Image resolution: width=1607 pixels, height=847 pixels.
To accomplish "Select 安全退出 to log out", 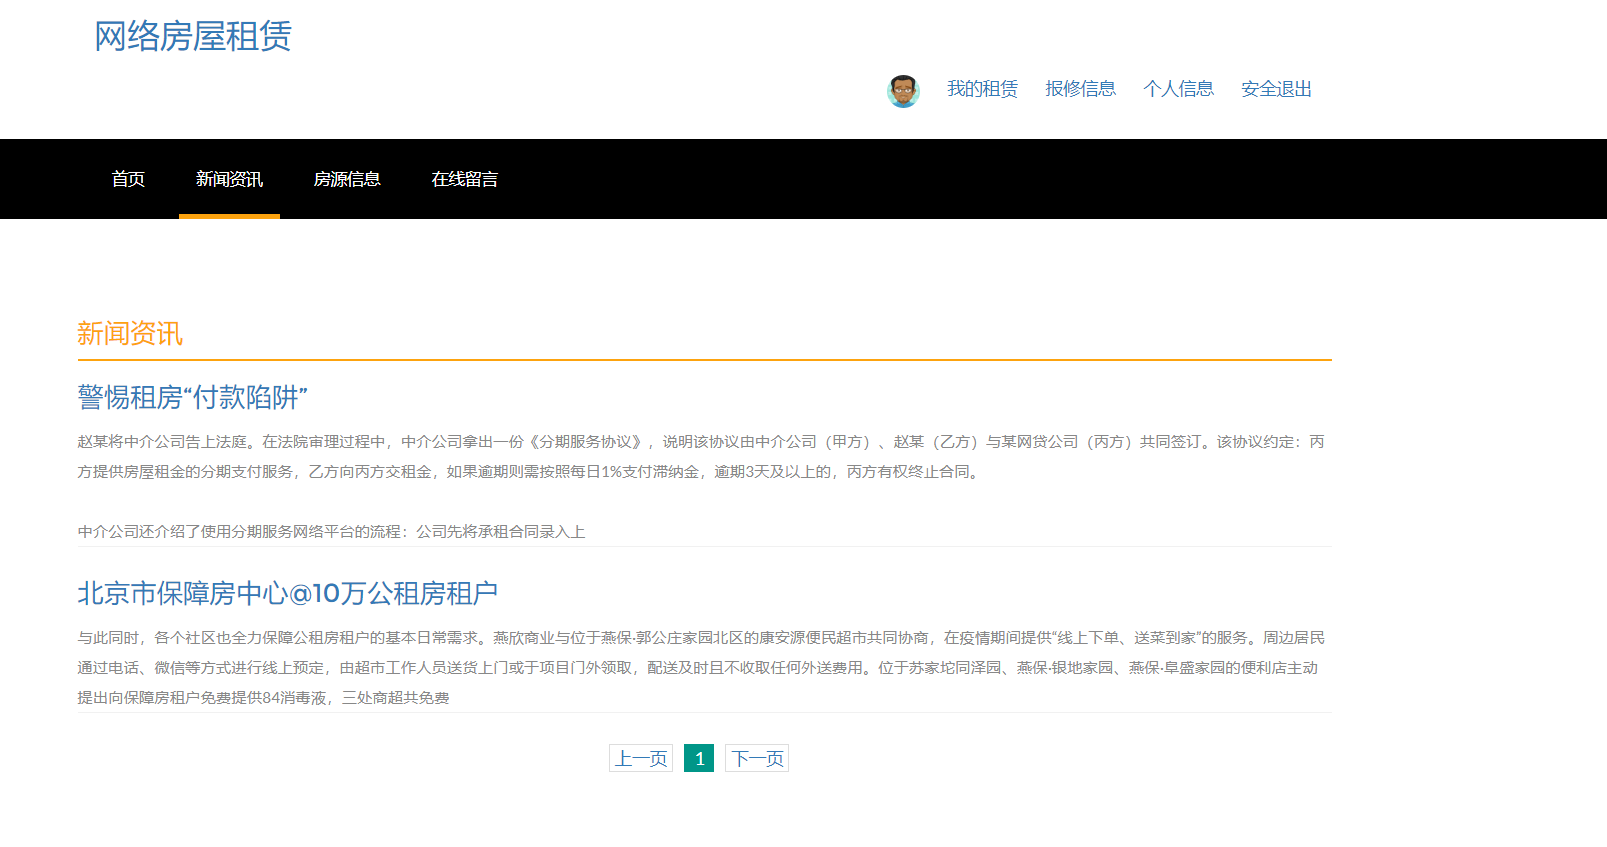I will pos(1276,89).
